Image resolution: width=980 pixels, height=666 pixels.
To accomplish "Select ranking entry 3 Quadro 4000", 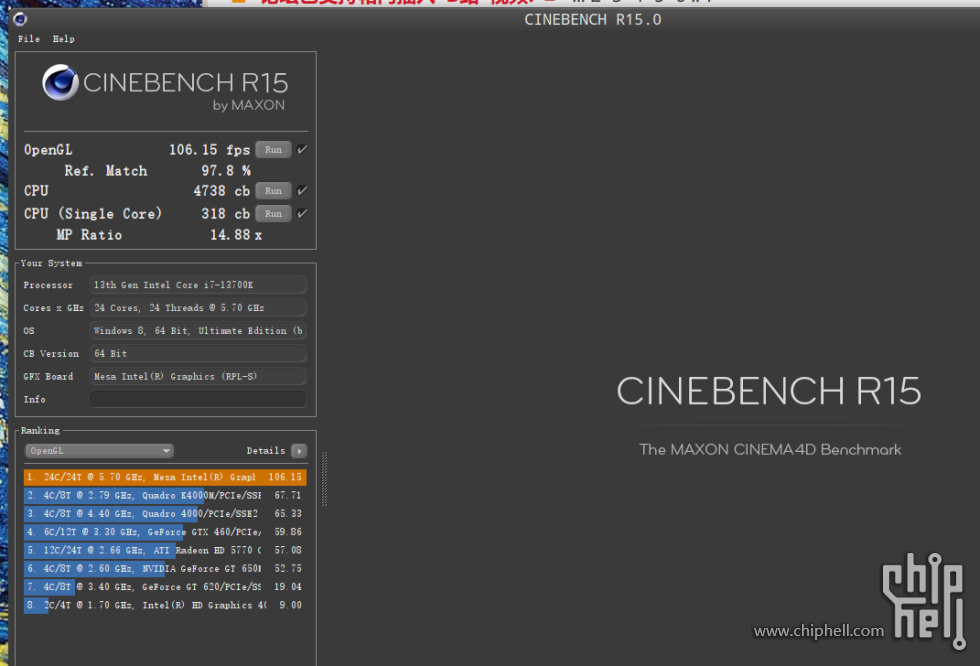I will tap(165, 514).
